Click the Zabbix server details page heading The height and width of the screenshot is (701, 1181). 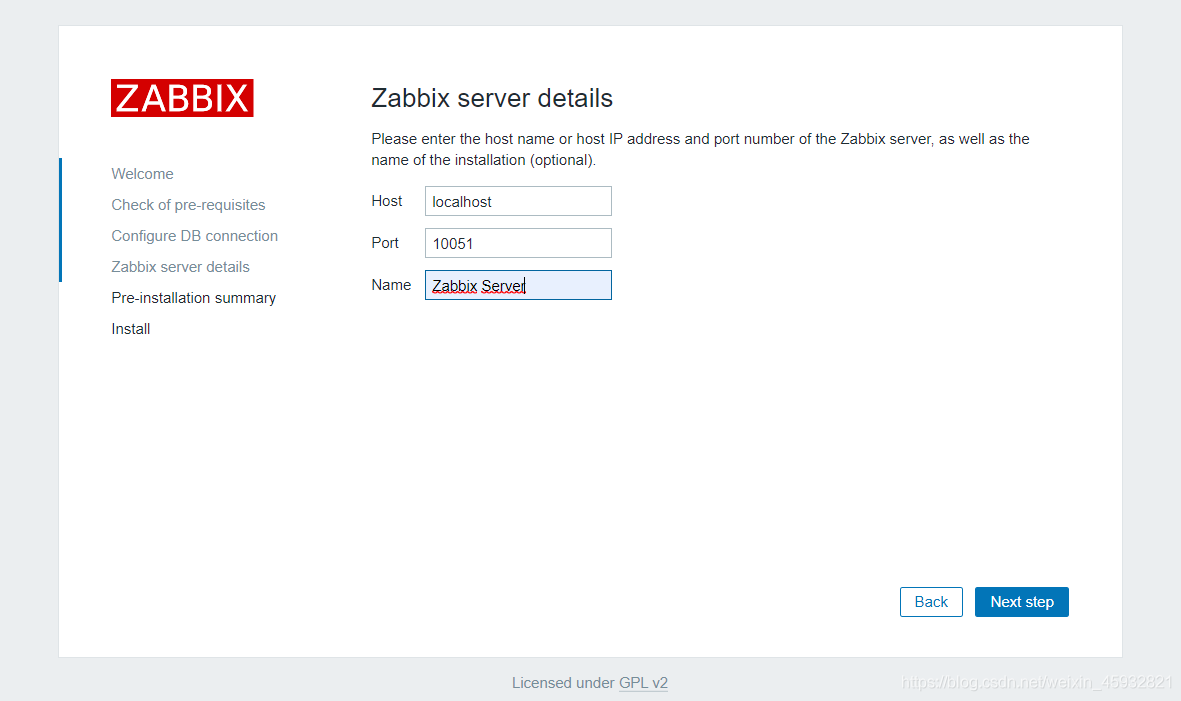(x=492, y=98)
